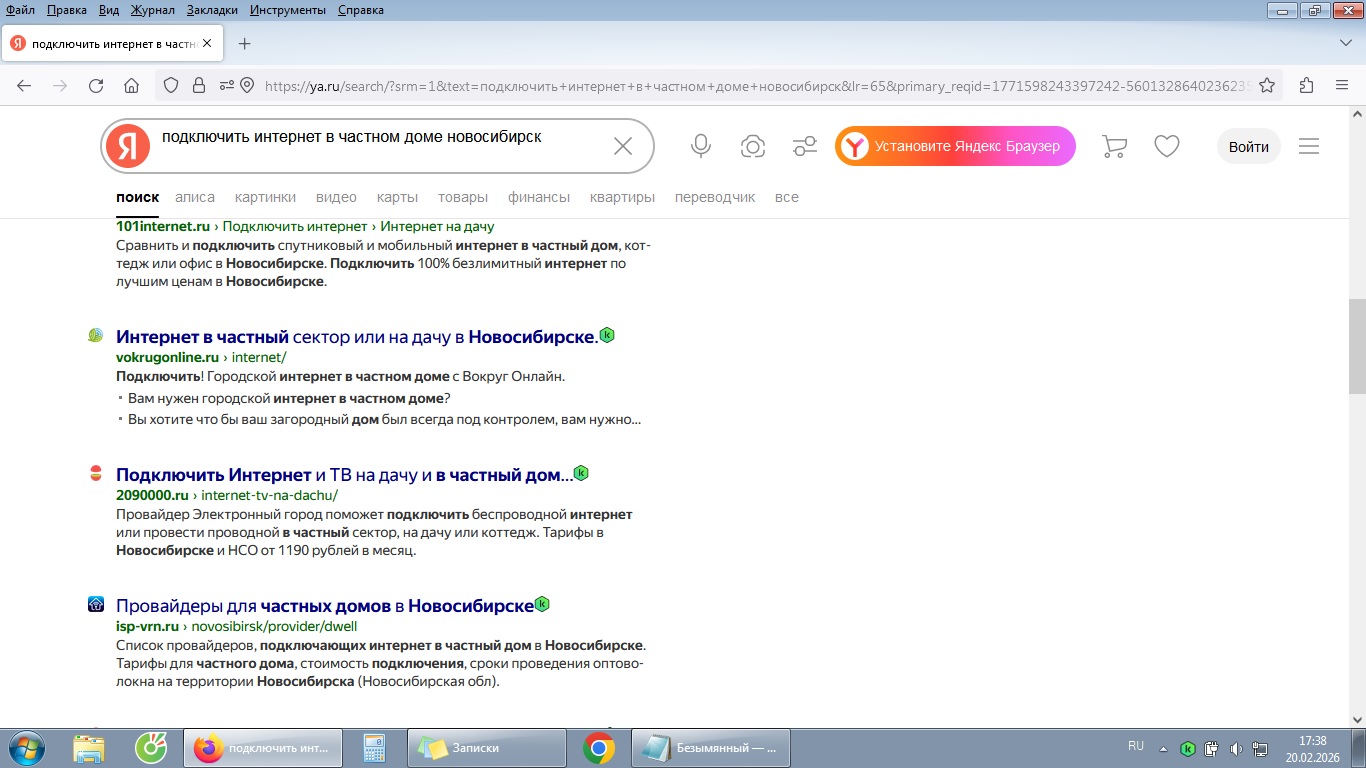Reload the current page

(x=96, y=85)
